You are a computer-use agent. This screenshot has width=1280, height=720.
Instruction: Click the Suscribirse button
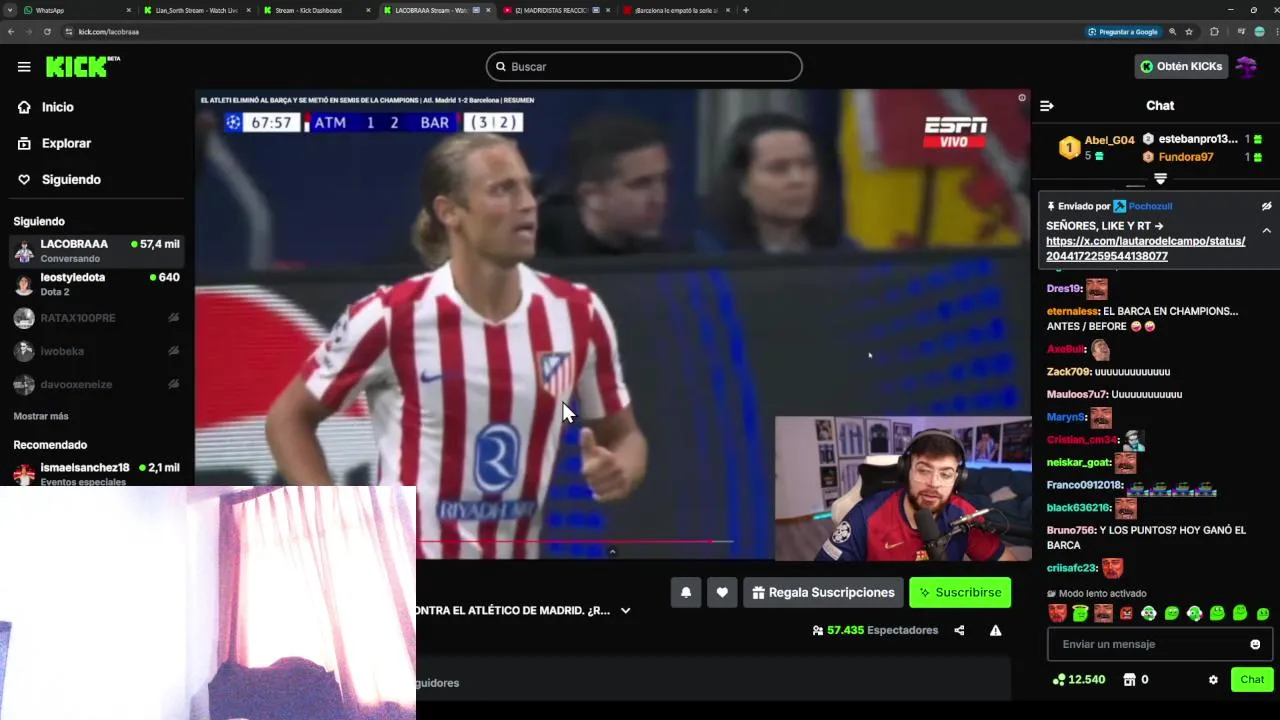tap(960, 592)
